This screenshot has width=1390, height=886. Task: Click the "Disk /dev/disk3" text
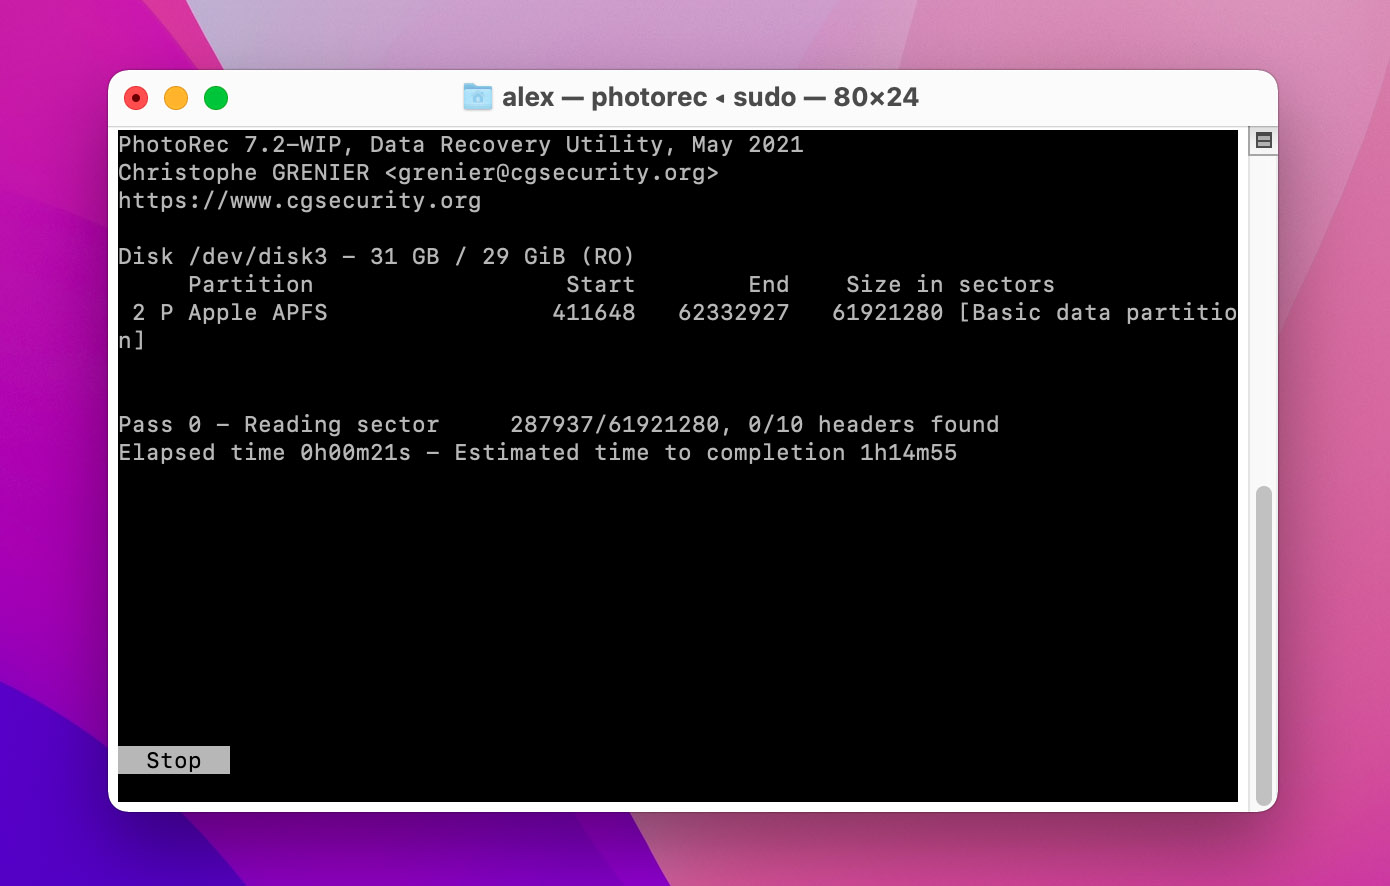pos(223,257)
